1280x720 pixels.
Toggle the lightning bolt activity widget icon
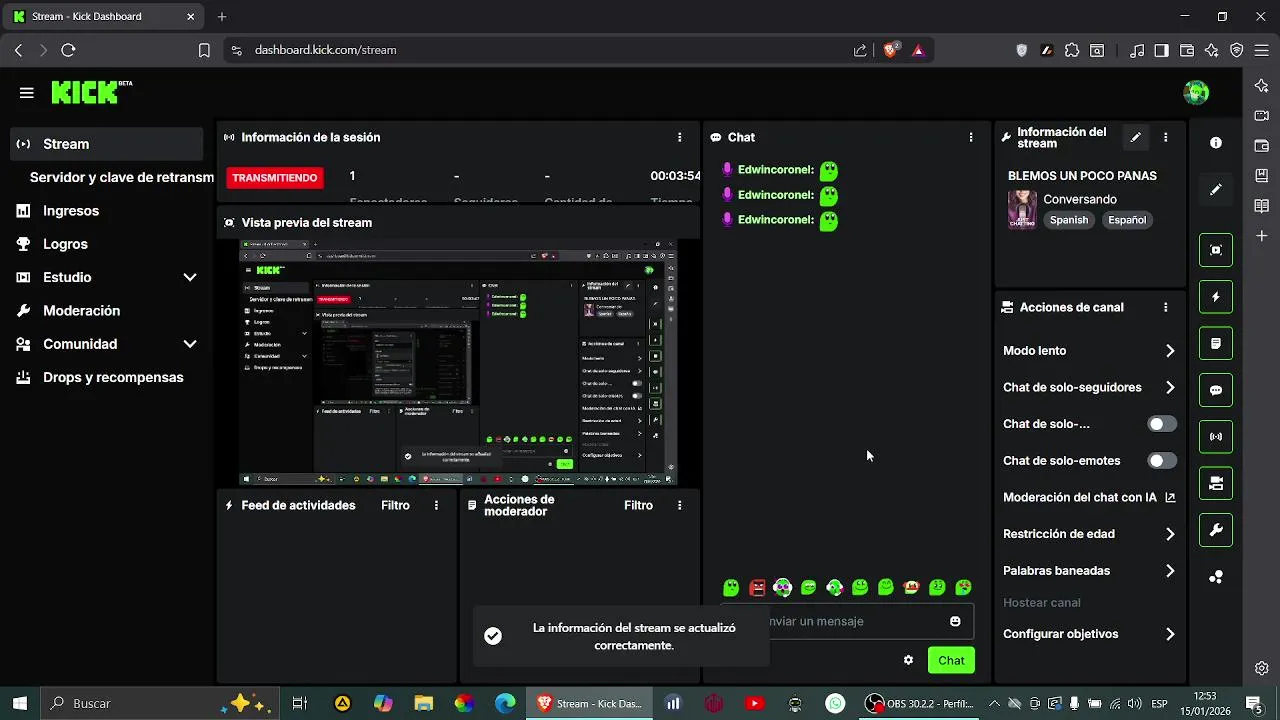click(1216, 297)
